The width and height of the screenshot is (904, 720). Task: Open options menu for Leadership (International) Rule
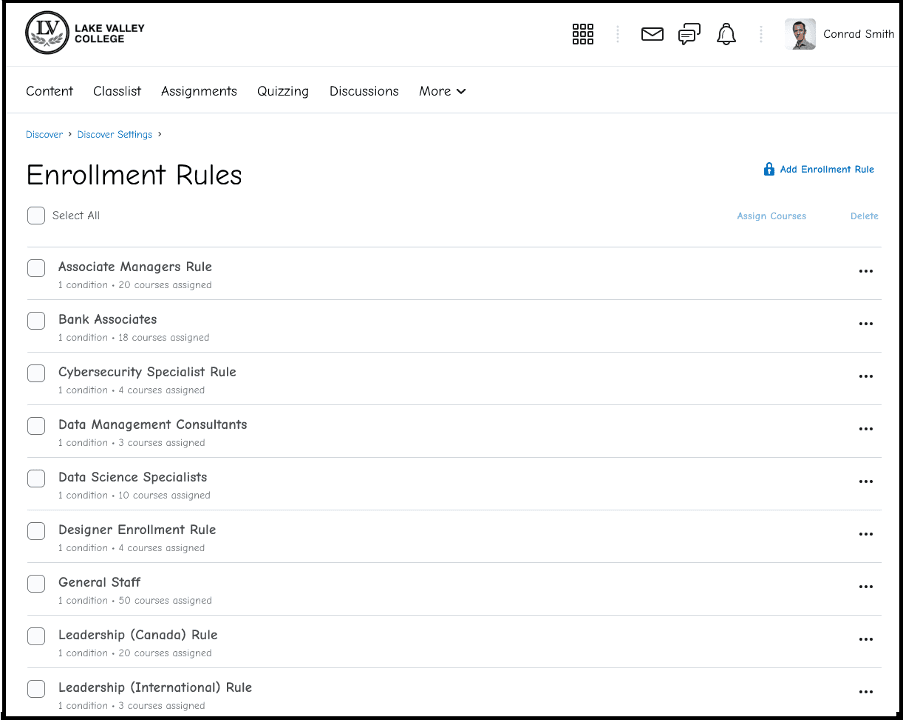pos(866,692)
